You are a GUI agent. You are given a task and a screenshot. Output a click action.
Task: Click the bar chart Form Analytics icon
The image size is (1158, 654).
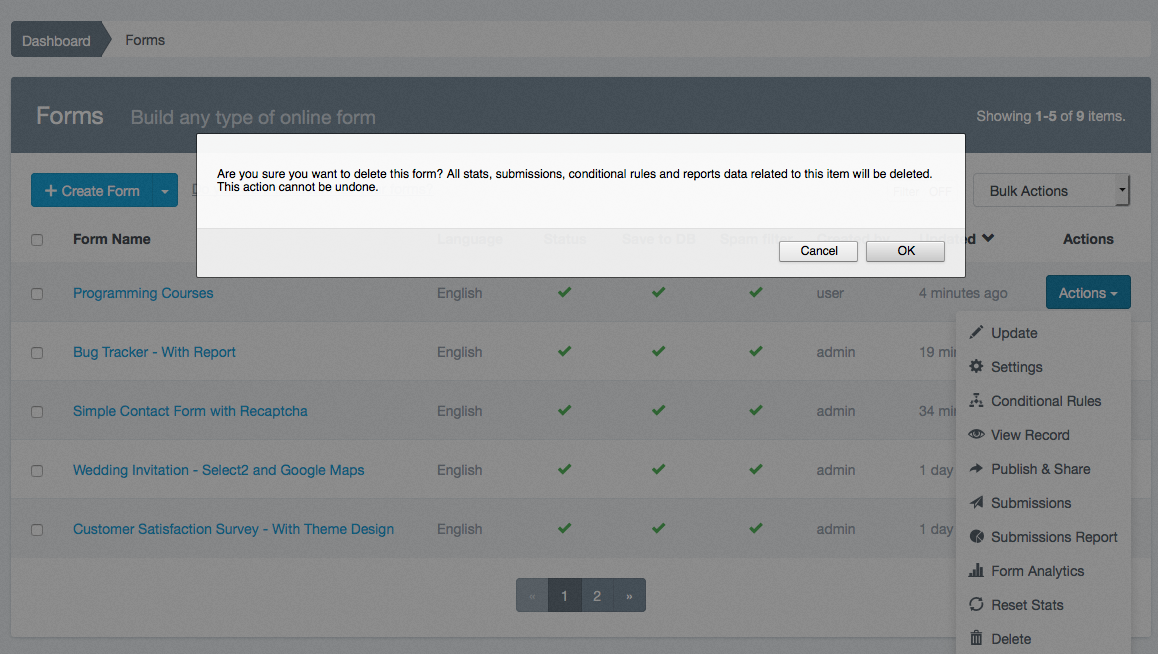coord(976,571)
